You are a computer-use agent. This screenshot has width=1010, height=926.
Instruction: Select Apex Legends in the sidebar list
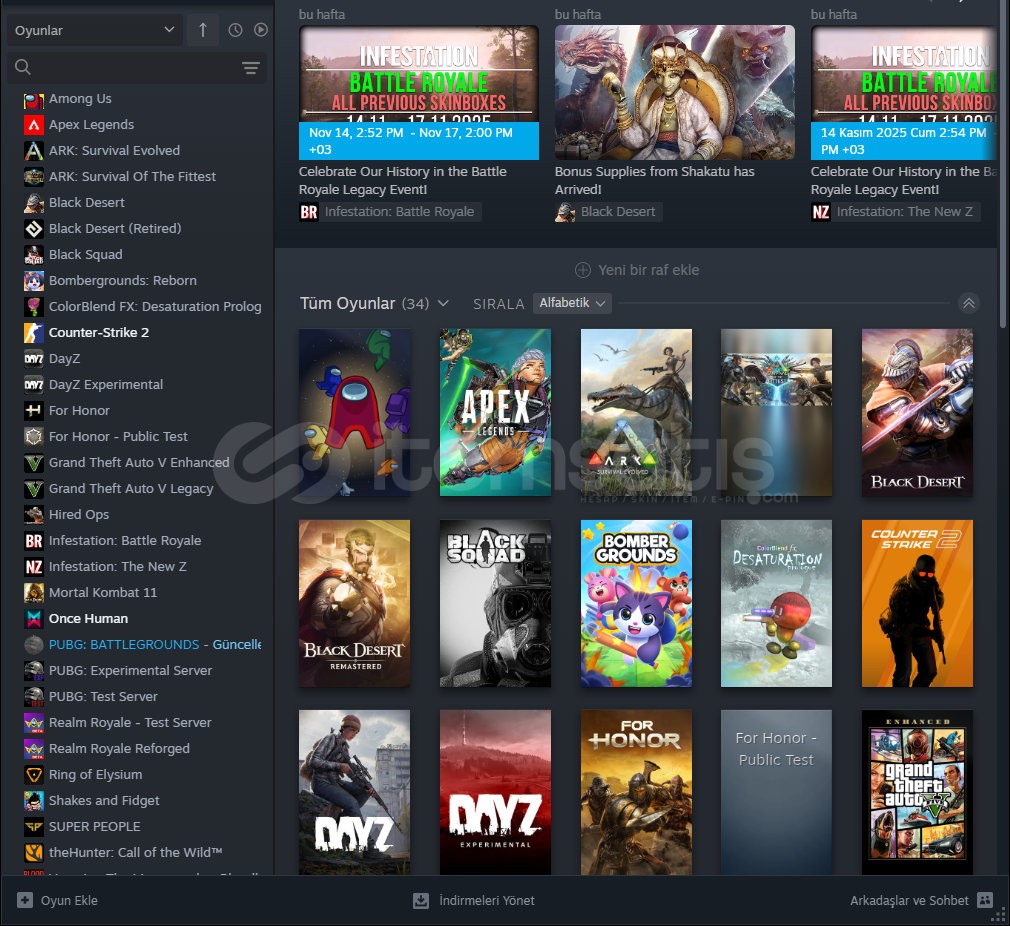coord(91,125)
